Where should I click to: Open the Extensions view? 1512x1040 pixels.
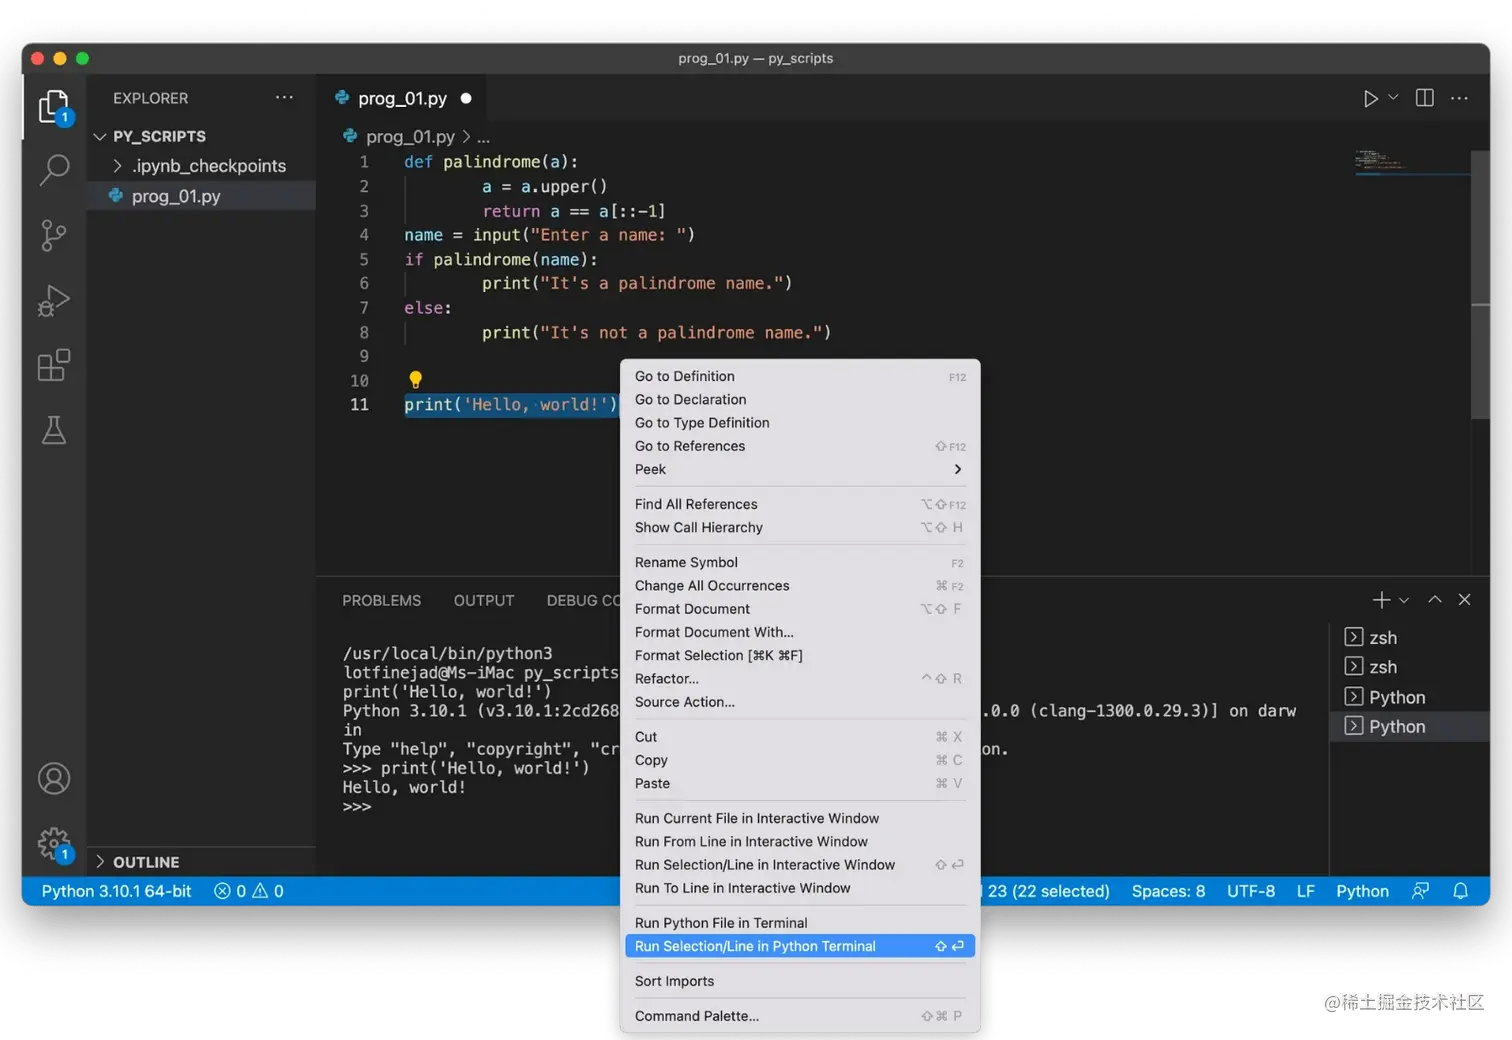tap(54, 365)
